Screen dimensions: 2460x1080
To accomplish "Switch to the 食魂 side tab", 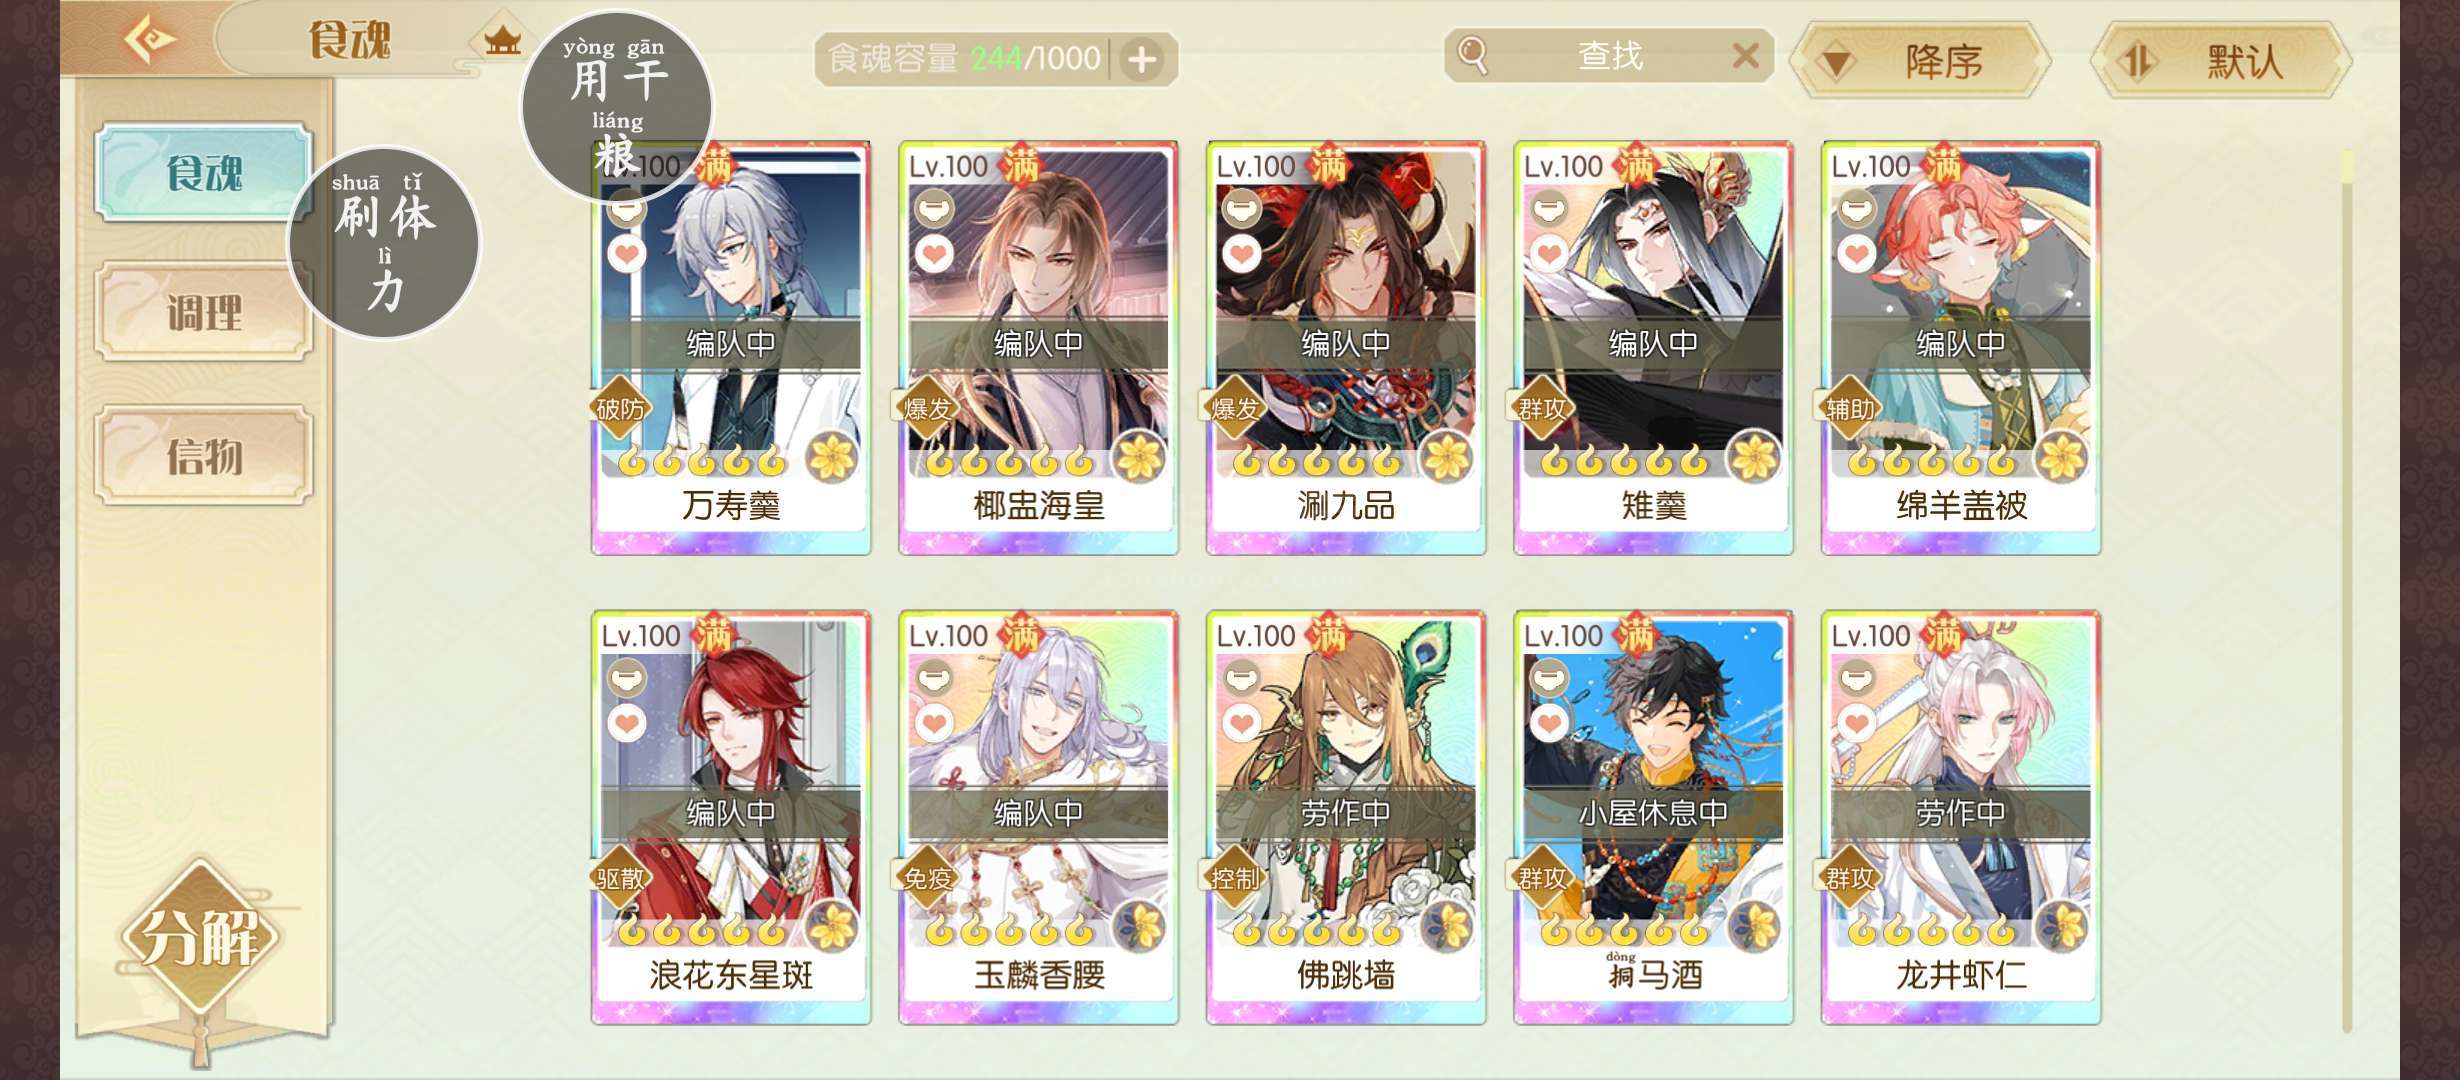I will [204, 172].
